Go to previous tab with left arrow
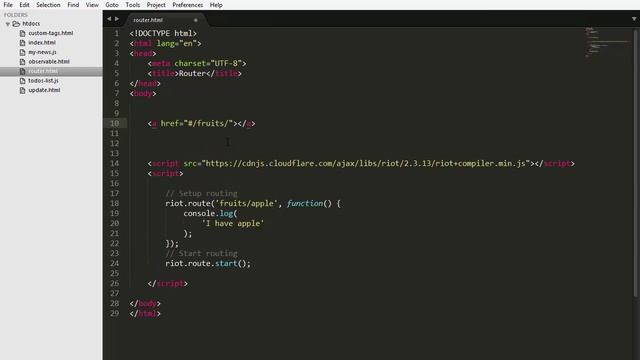The image size is (640, 360). click(x=109, y=19)
